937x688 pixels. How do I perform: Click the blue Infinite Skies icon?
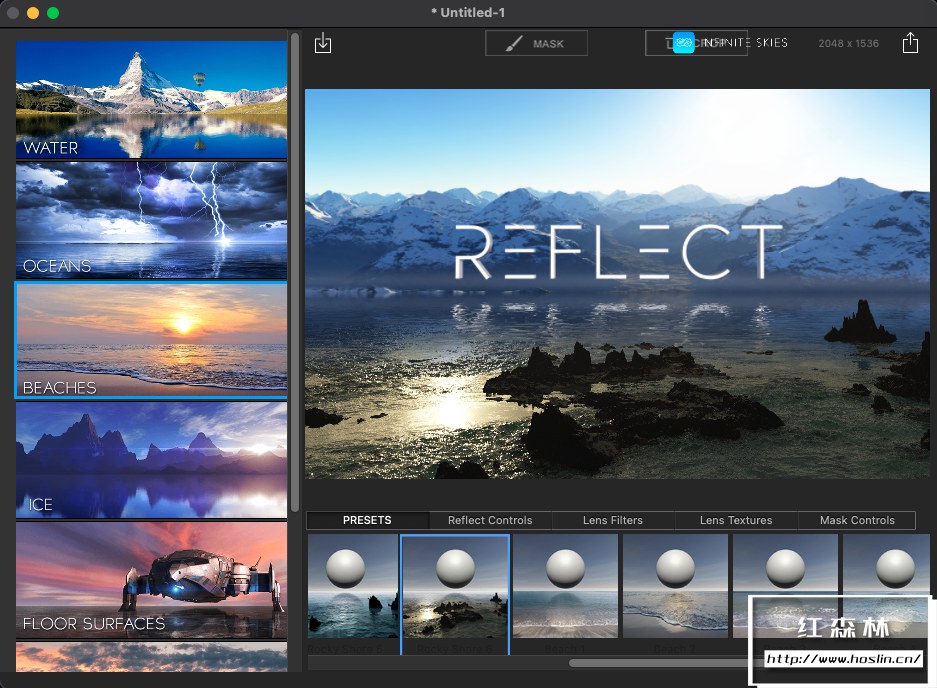click(683, 43)
